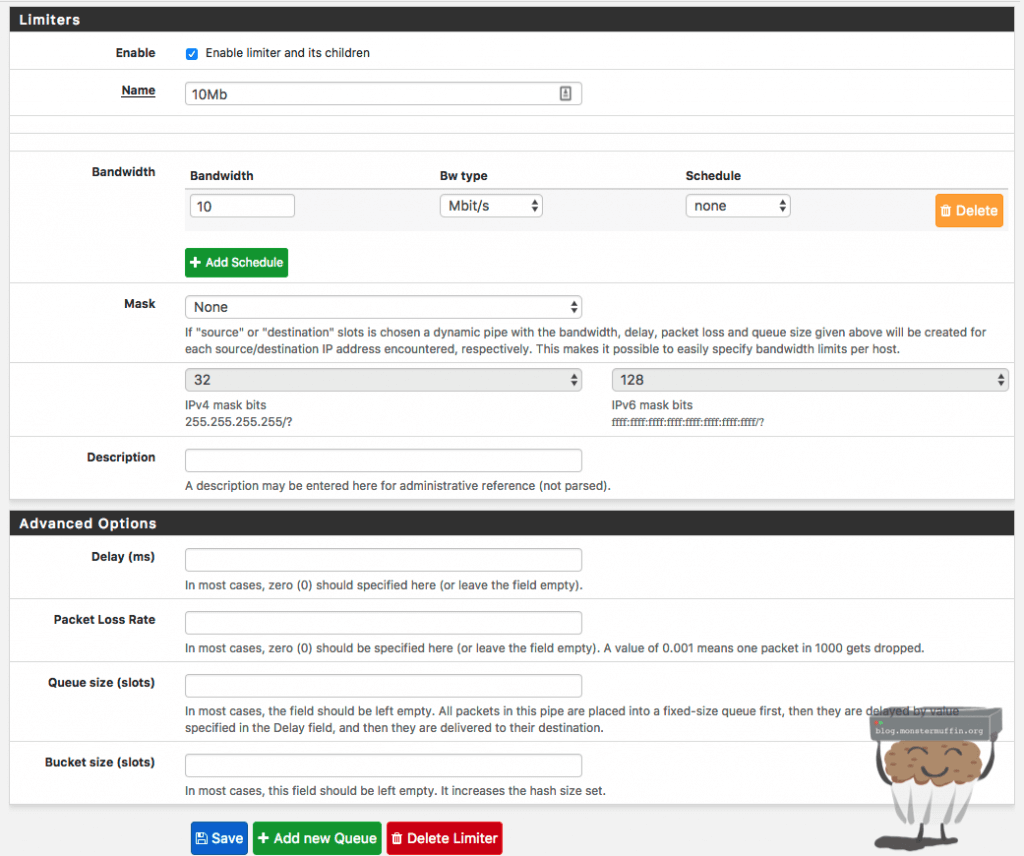
Task: Click the green Add Schedule button
Action: click(x=236, y=262)
